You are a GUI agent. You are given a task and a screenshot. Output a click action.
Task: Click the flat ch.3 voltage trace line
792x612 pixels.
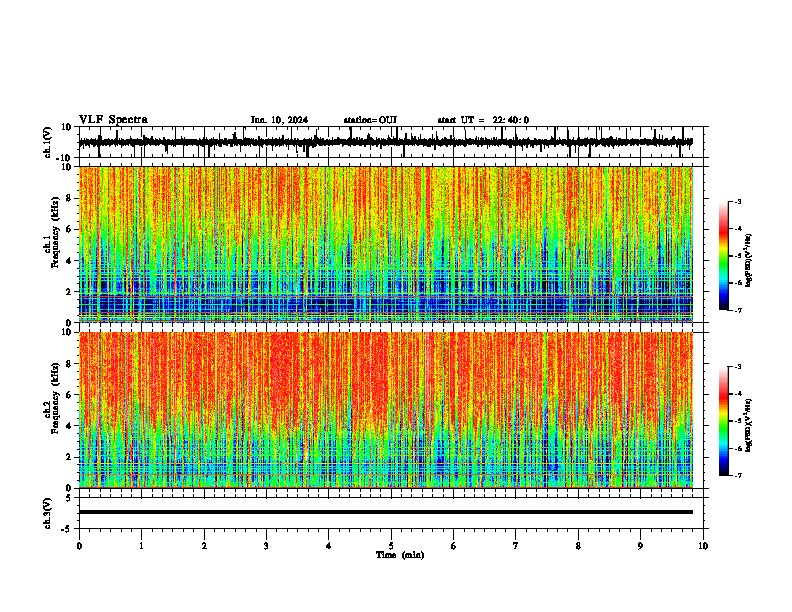point(385,512)
